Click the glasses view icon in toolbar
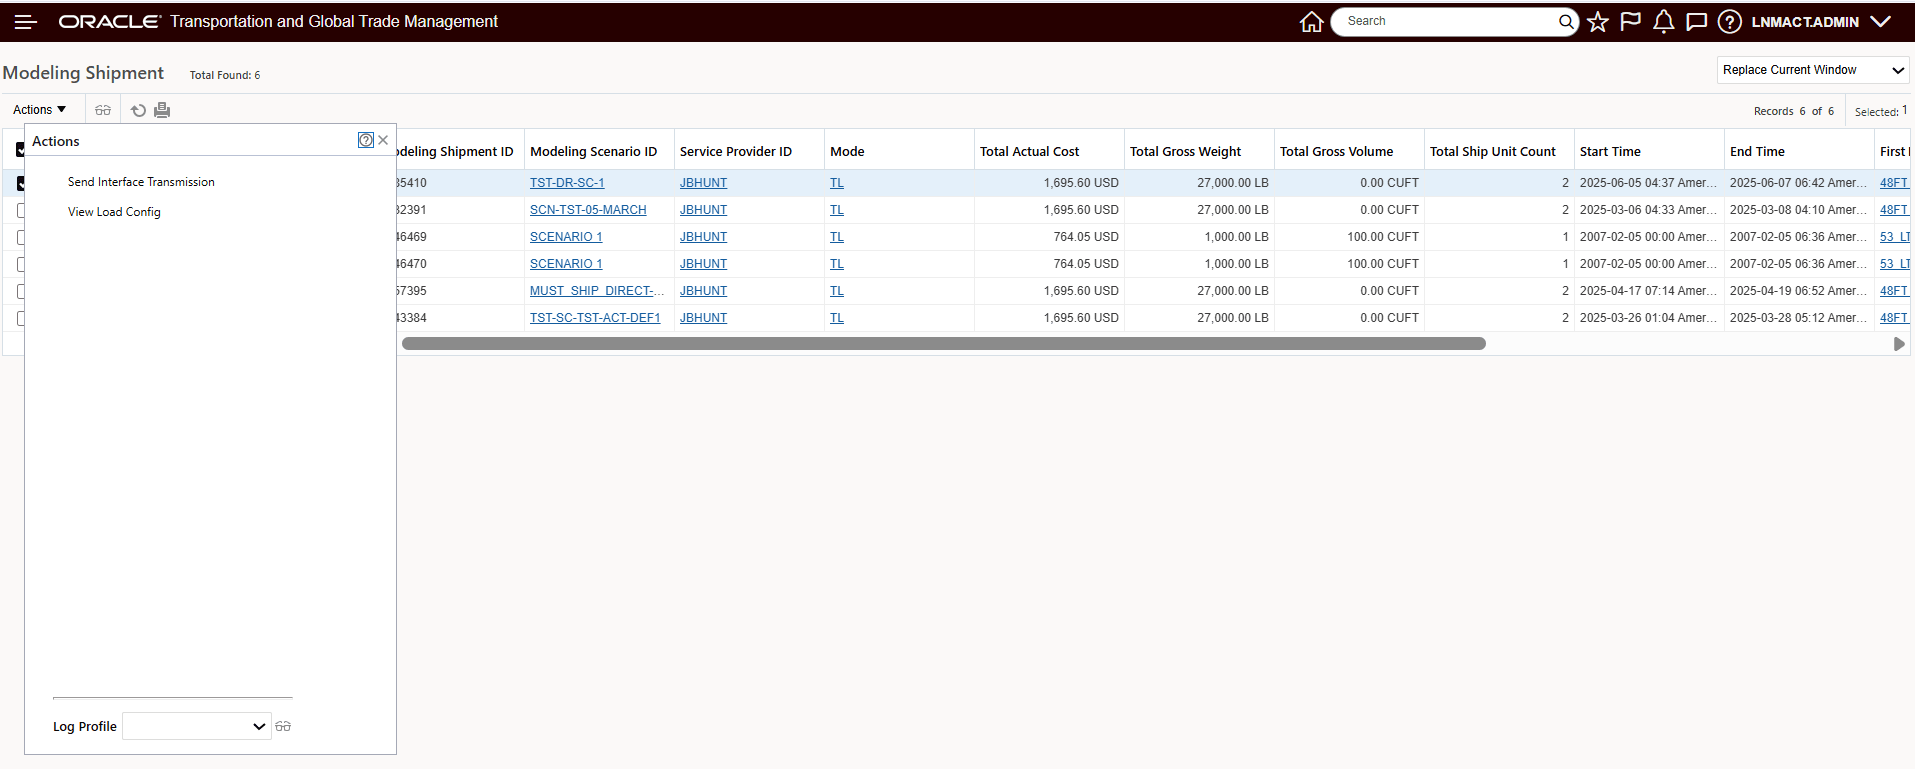Screen dimensions: 1915x769 (103, 110)
